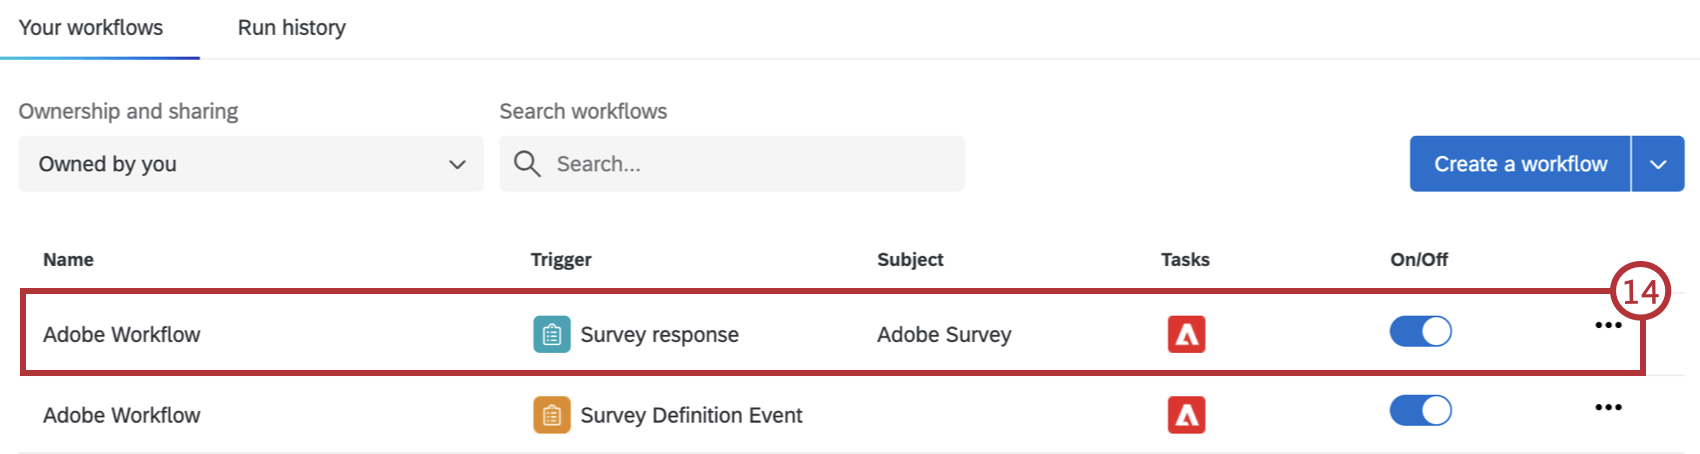Expand the Owned by you dropdown

pyautogui.click(x=250, y=164)
